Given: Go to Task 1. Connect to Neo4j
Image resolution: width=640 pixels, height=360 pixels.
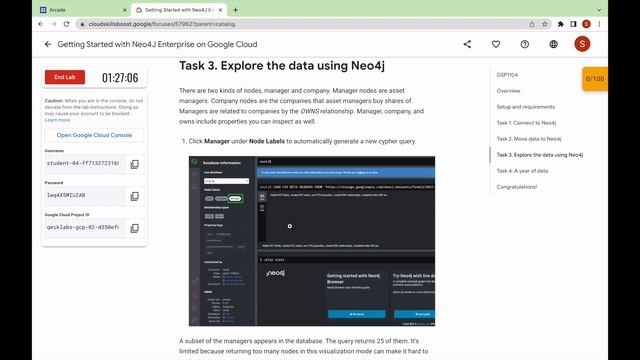Looking at the screenshot, I should click(x=526, y=122).
